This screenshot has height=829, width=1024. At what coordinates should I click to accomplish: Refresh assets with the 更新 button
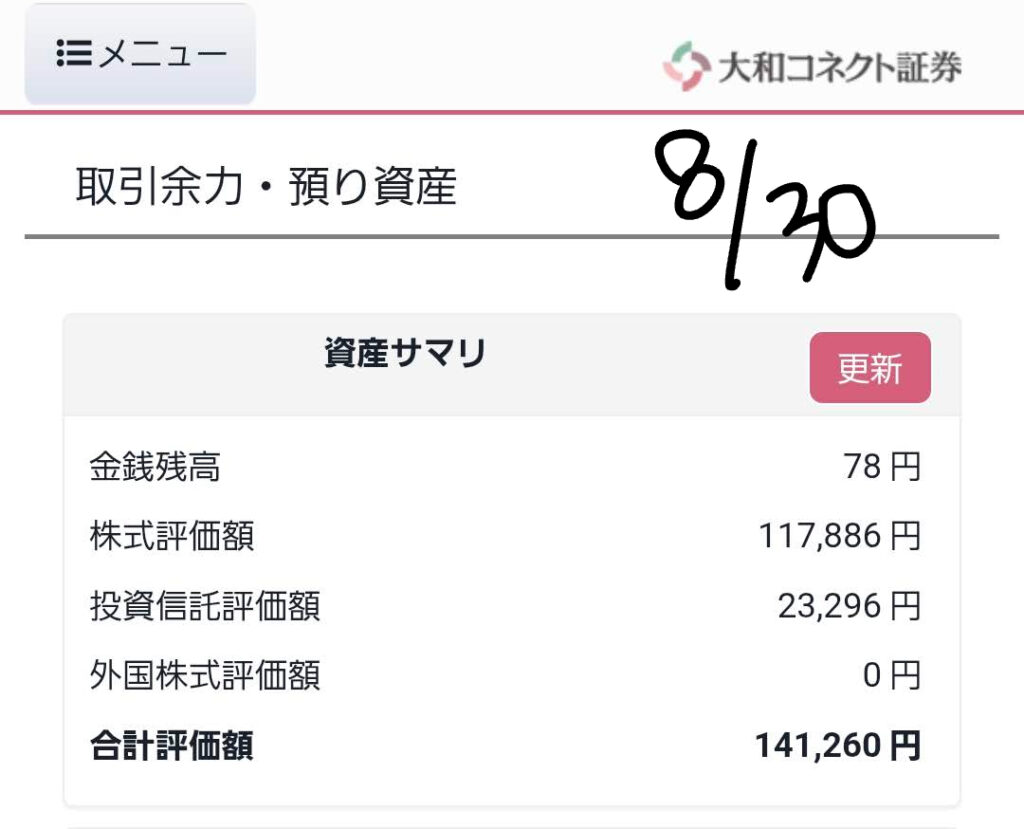coord(870,367)
